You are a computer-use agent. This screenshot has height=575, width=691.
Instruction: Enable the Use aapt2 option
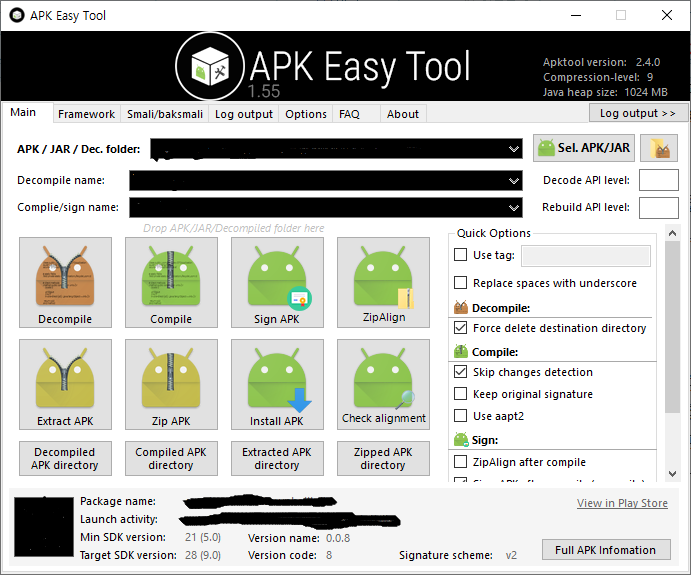(x=461, y=415)
